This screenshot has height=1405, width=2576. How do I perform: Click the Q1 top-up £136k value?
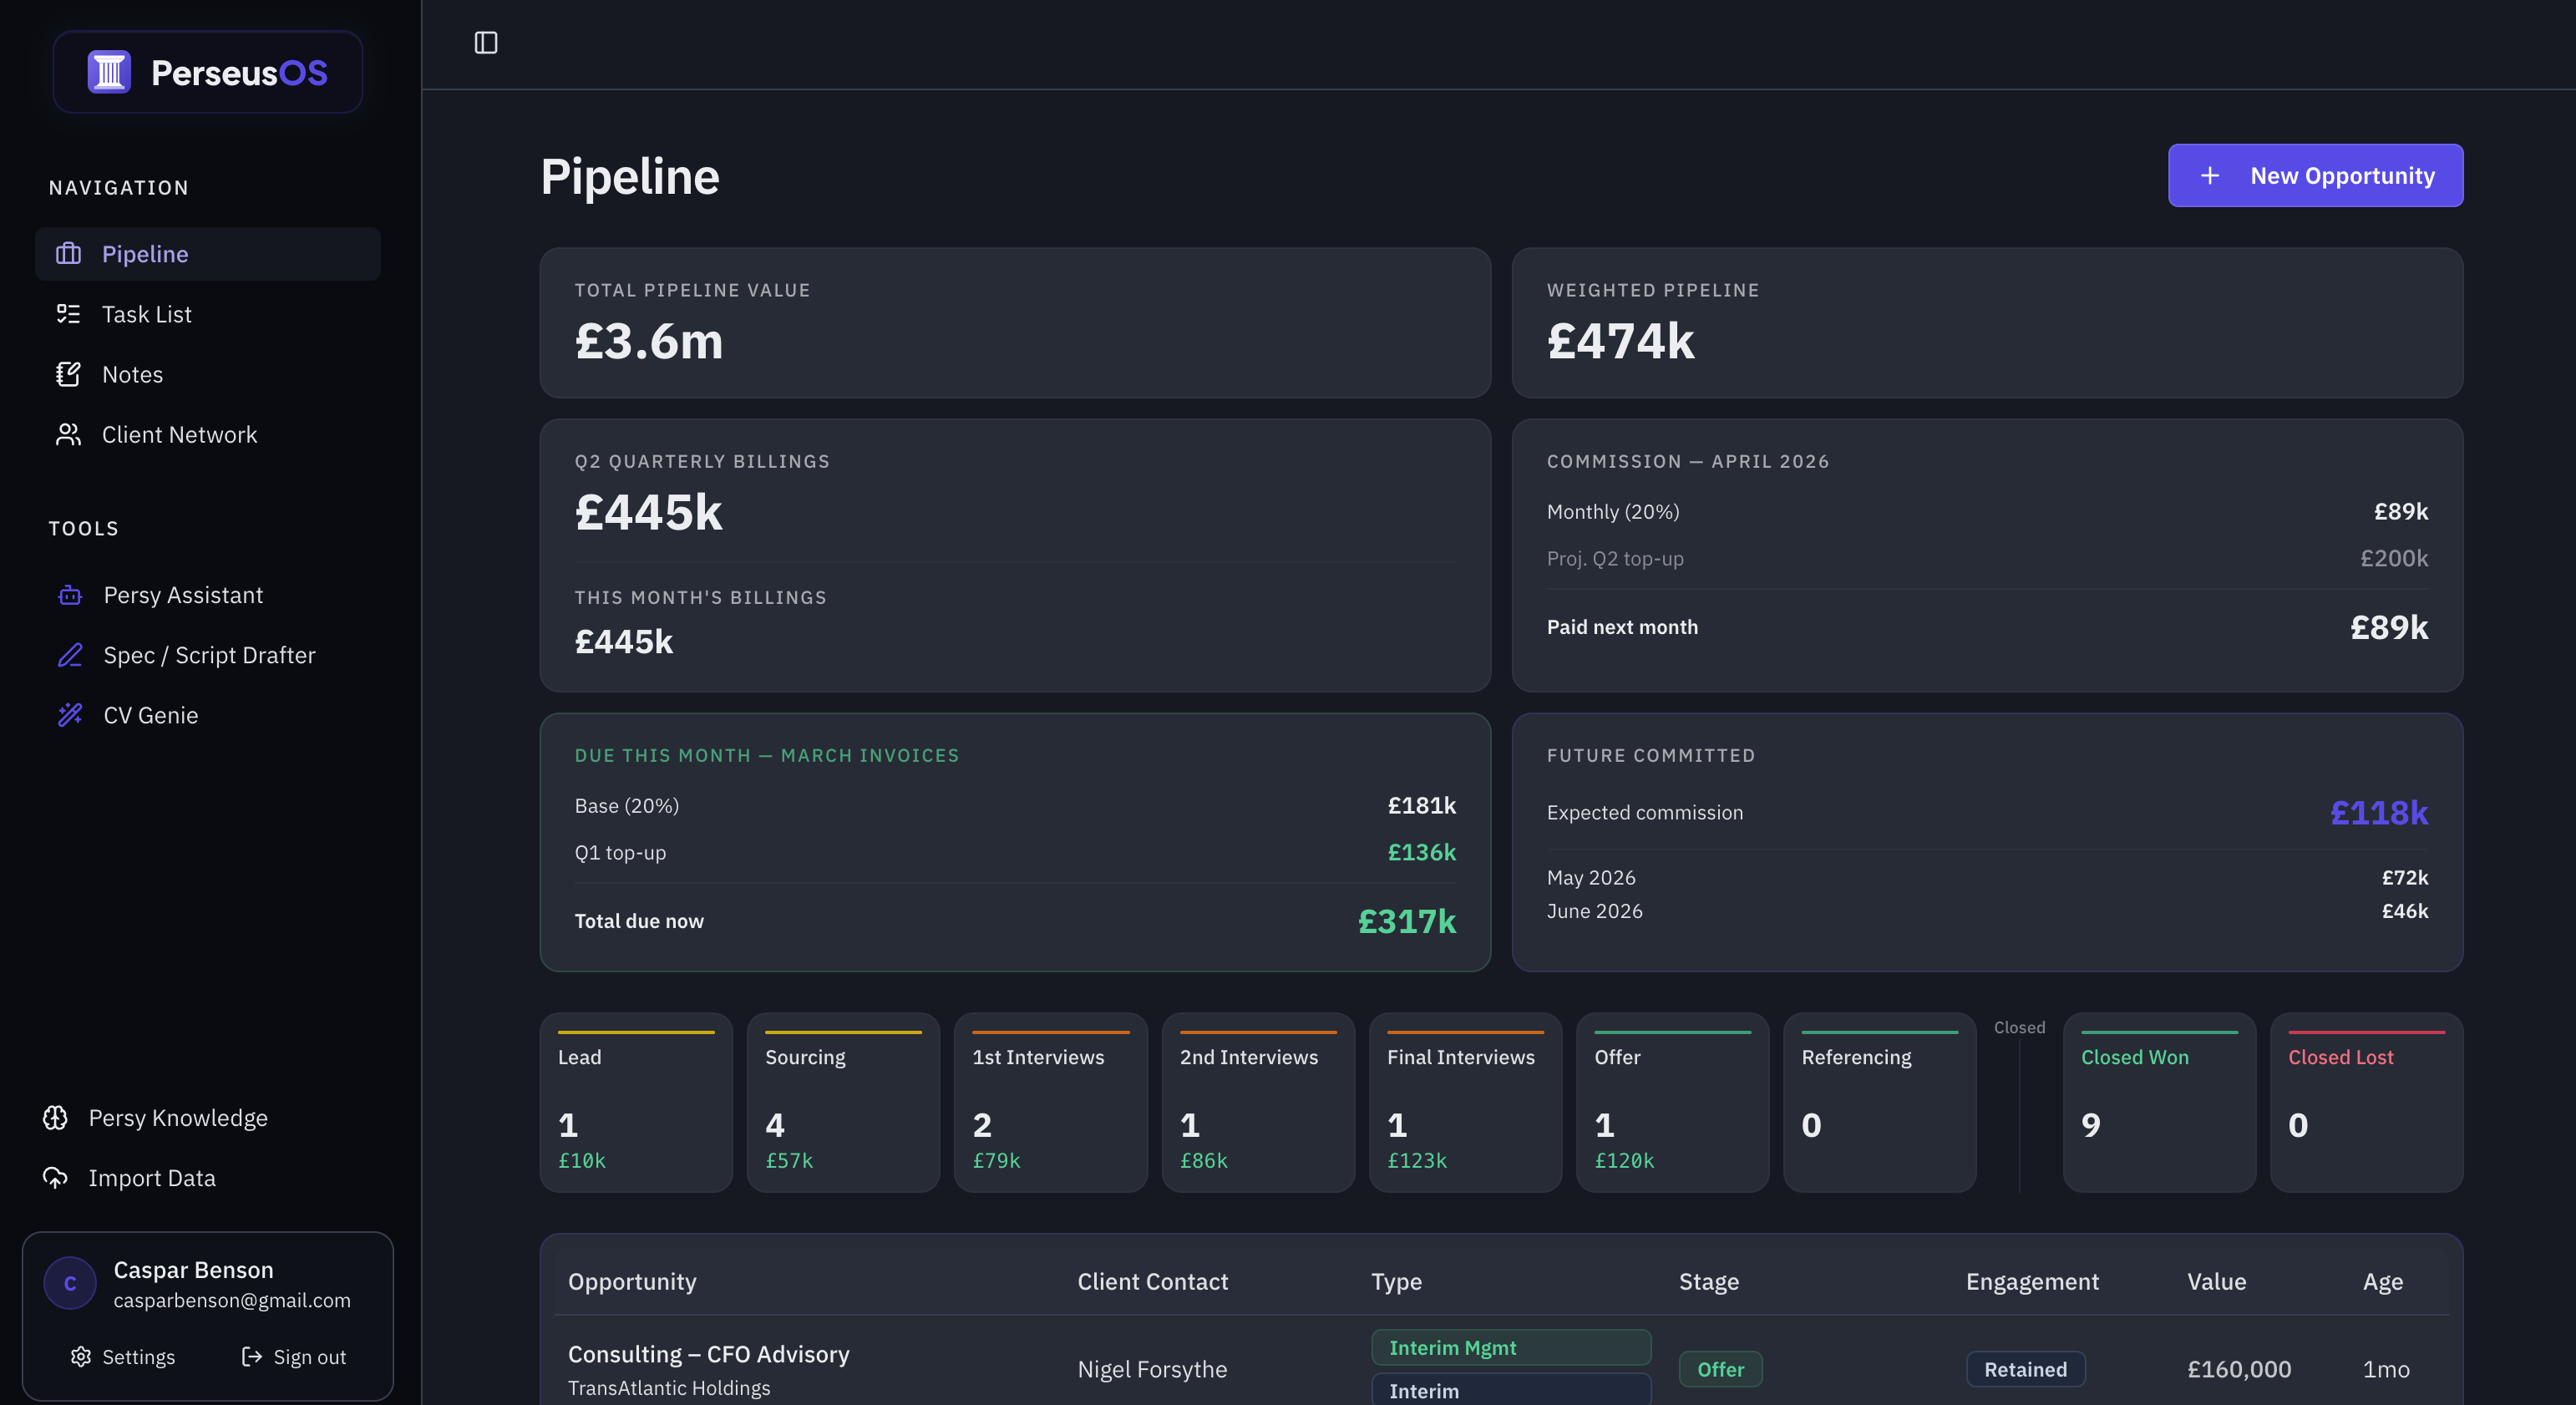[x=1421, y=852]
